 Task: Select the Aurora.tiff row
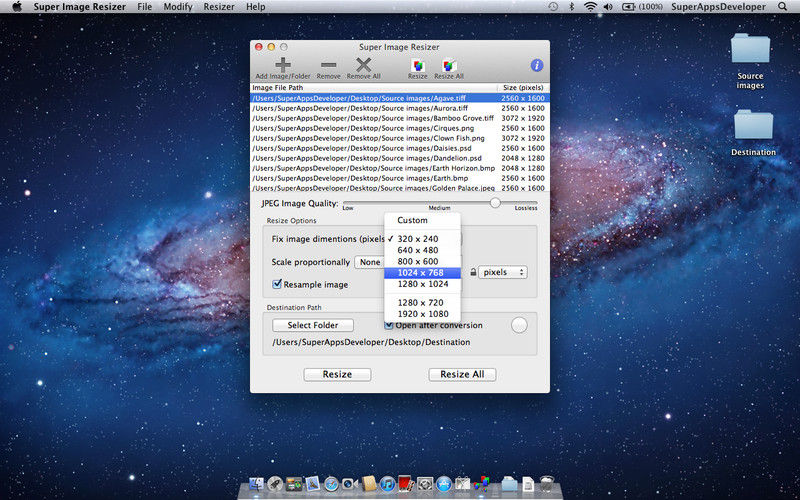click(x=400, y=108)
